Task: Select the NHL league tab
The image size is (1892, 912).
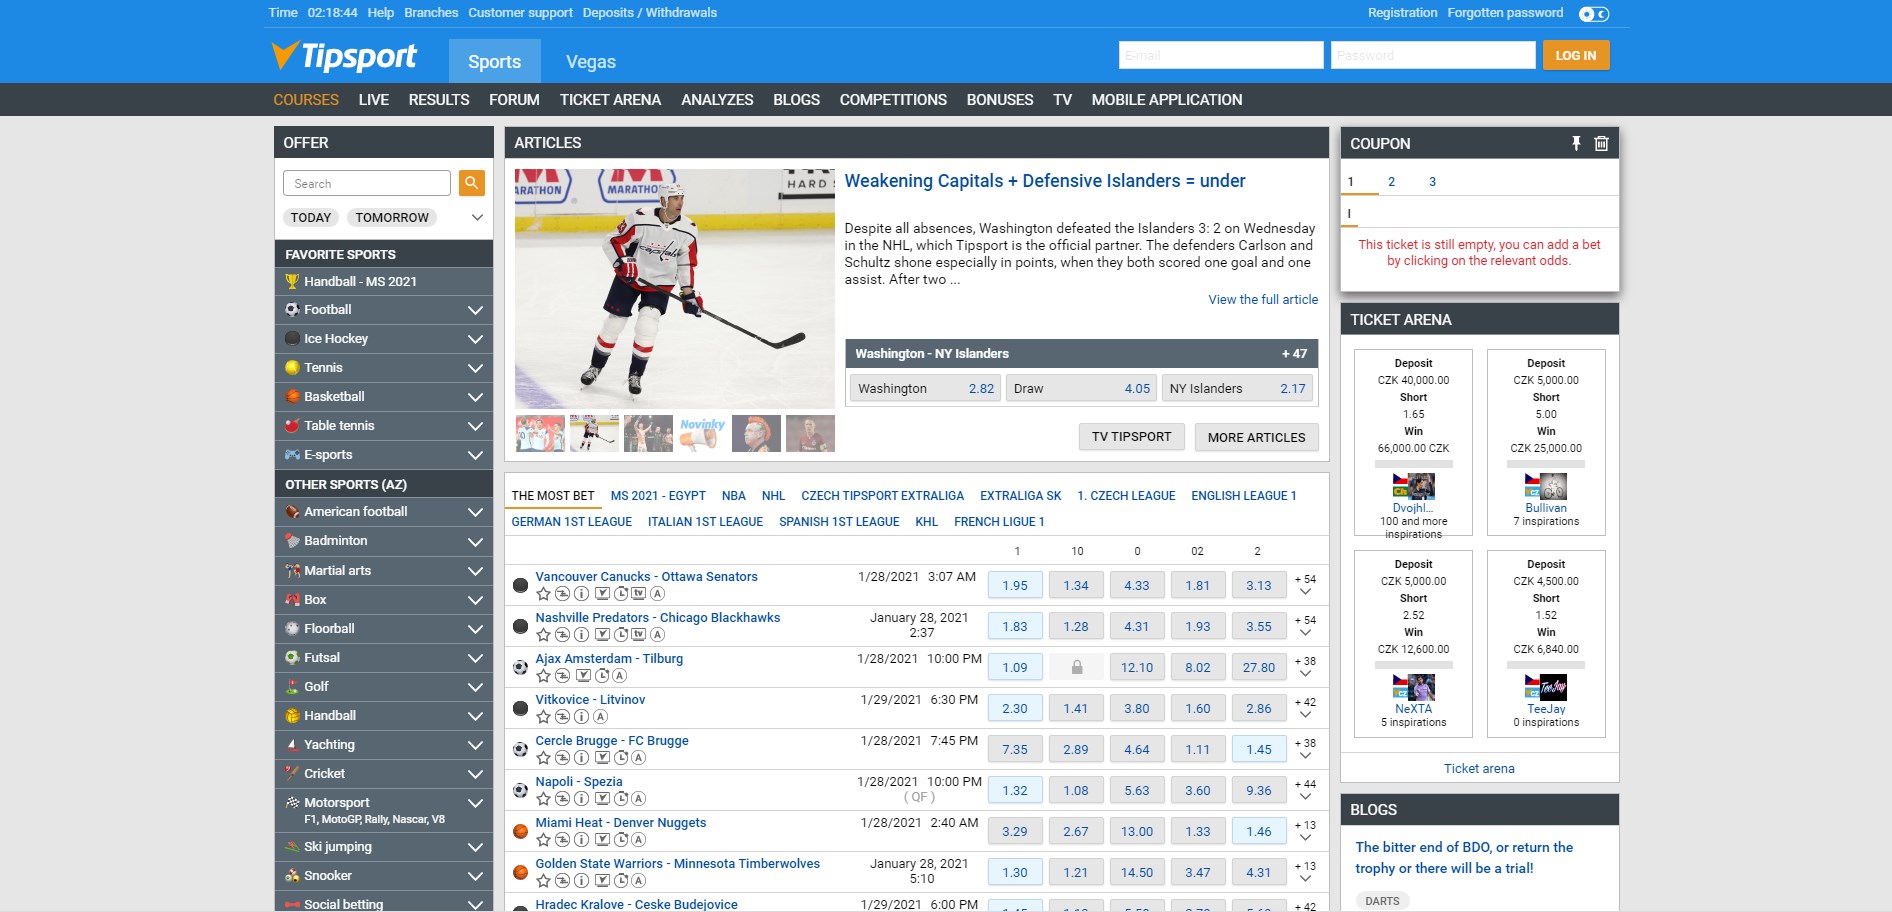Action: [773, 495]
